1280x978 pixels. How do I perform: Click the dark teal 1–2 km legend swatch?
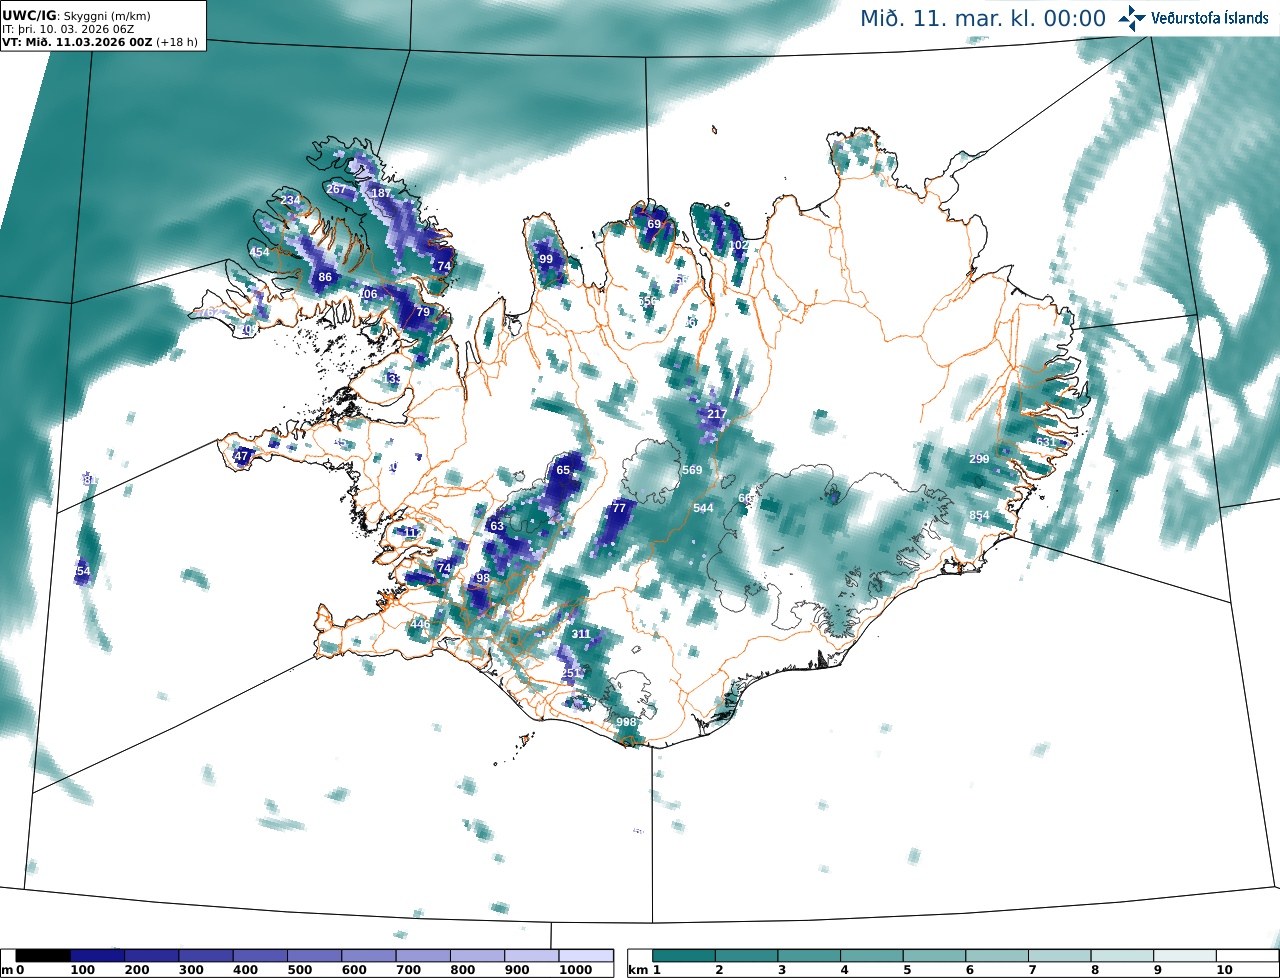pos(685,957)
